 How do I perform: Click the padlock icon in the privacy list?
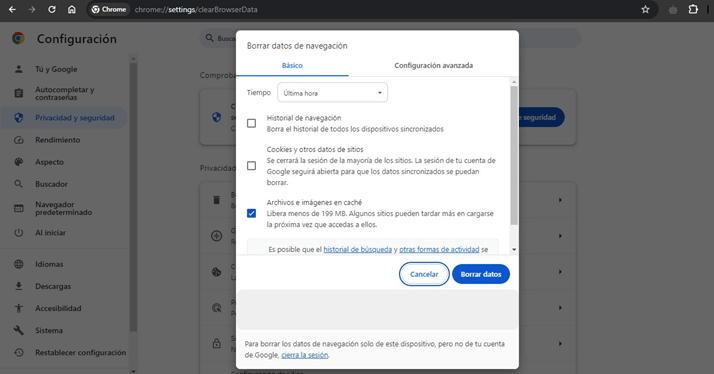click(x=216, y=343)
